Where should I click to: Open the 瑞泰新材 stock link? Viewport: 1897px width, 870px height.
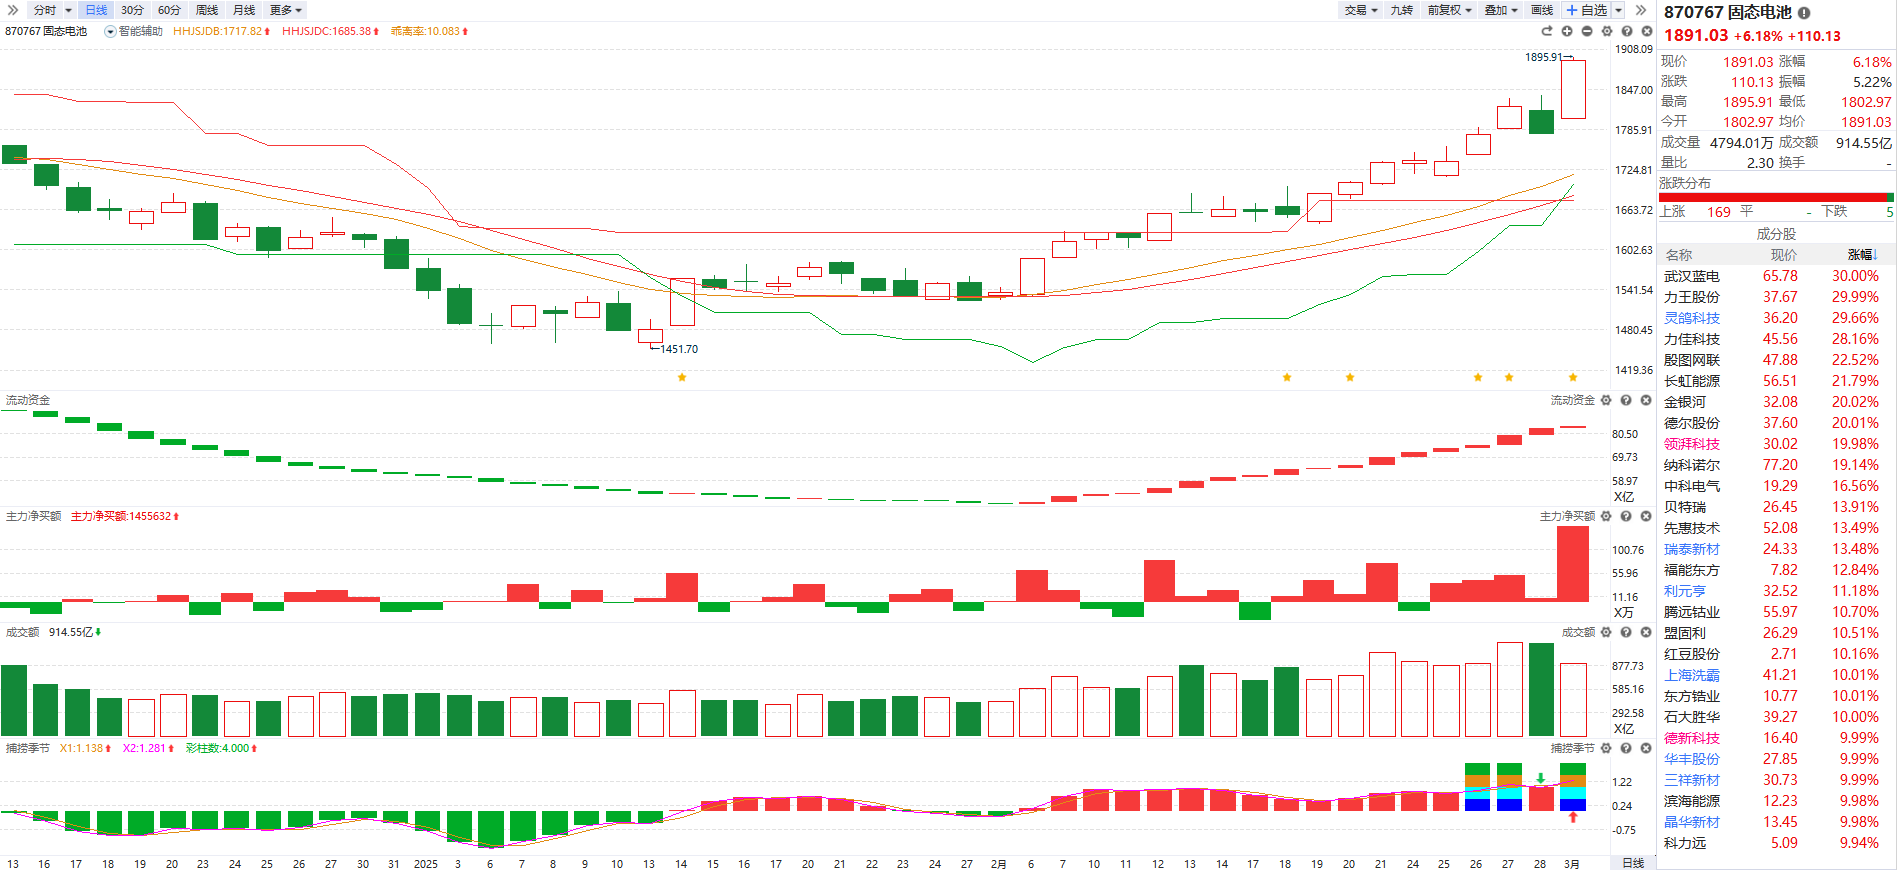(x=1692, y=549)
